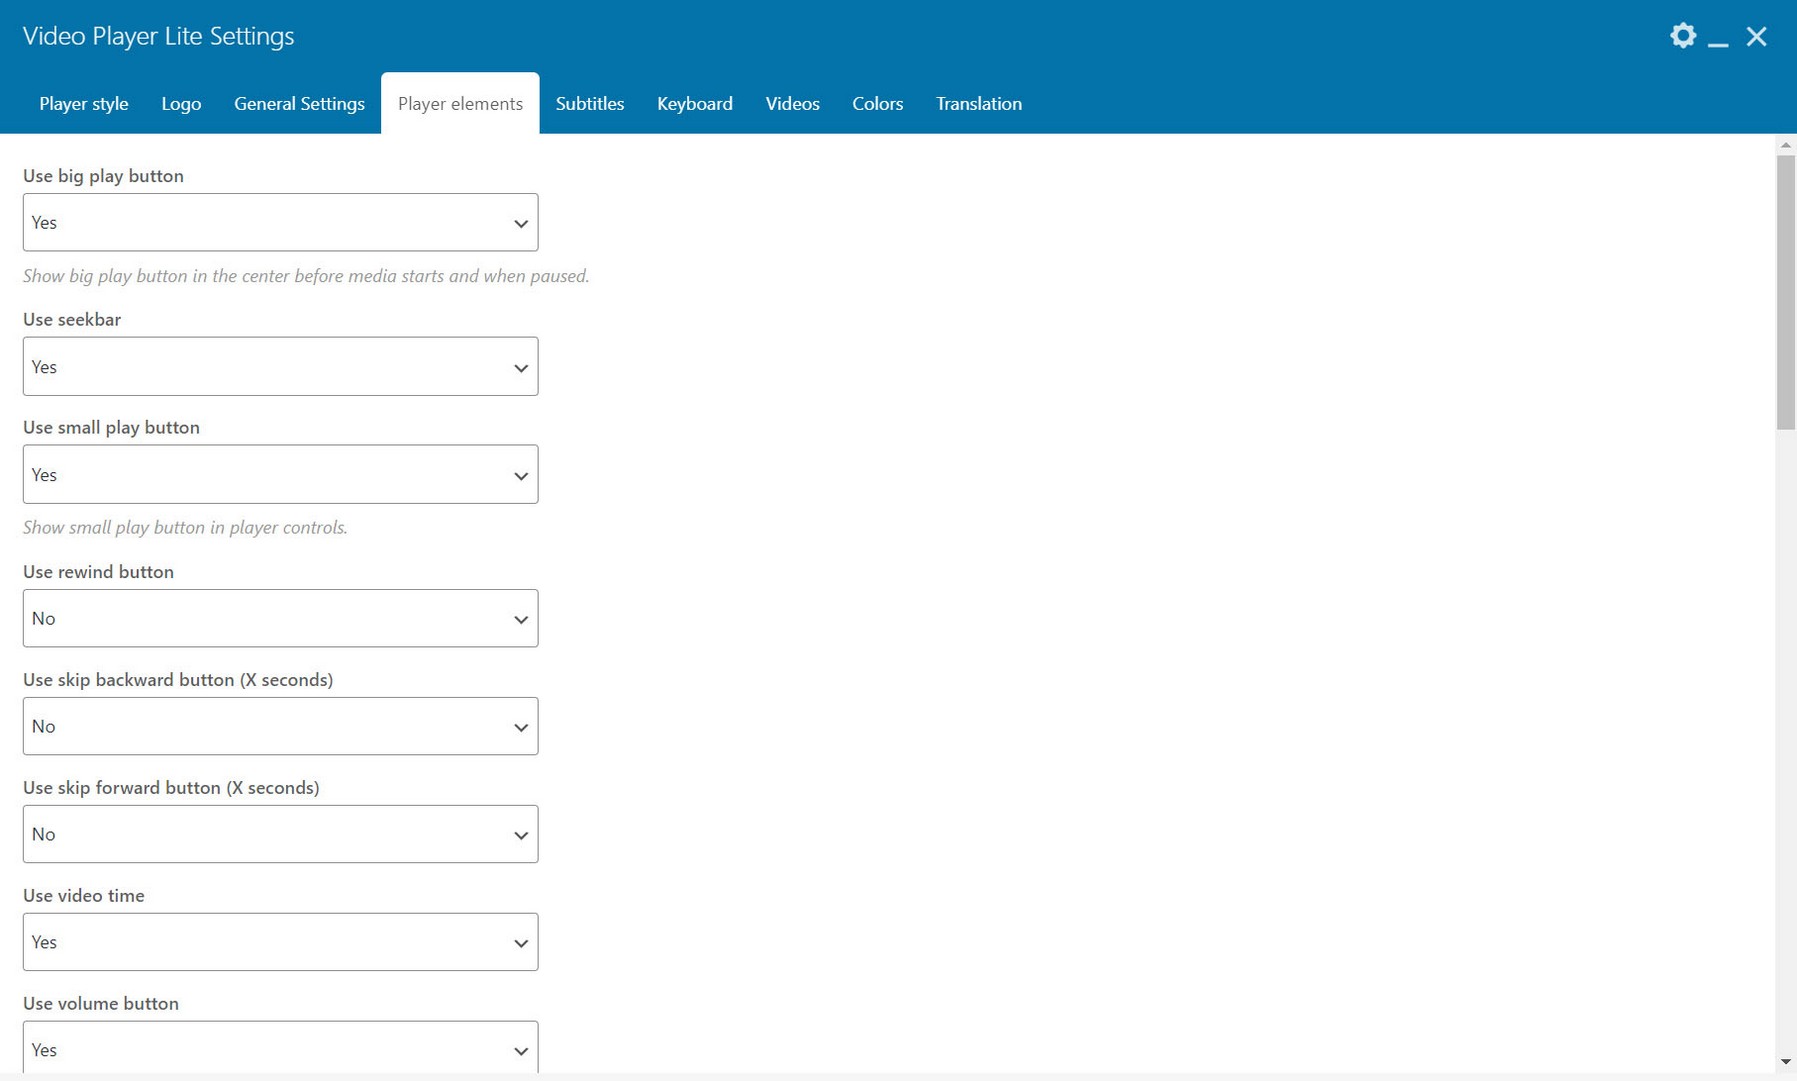Switch to the Keyboard tab

coord(694,104)
